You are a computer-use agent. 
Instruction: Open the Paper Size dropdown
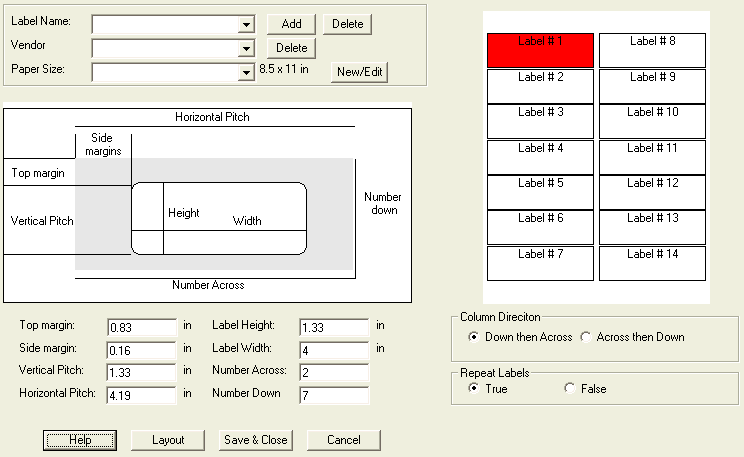(x=247, y=72)
